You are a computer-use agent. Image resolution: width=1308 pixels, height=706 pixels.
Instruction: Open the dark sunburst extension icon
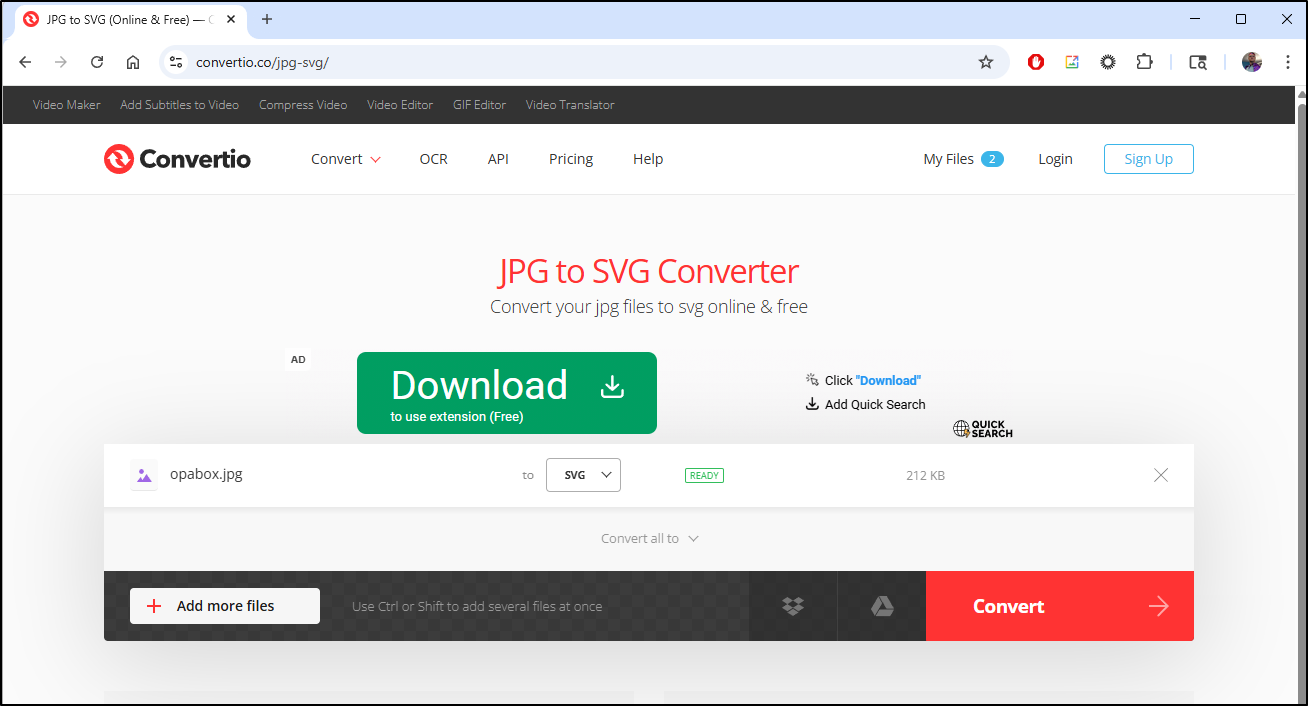coord(1108,62)
